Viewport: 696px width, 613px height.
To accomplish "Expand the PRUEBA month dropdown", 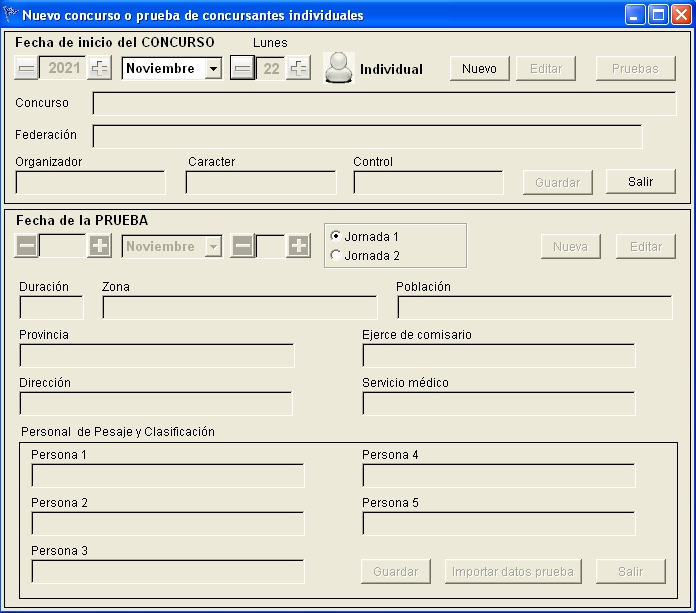I will tap(213, 246).
